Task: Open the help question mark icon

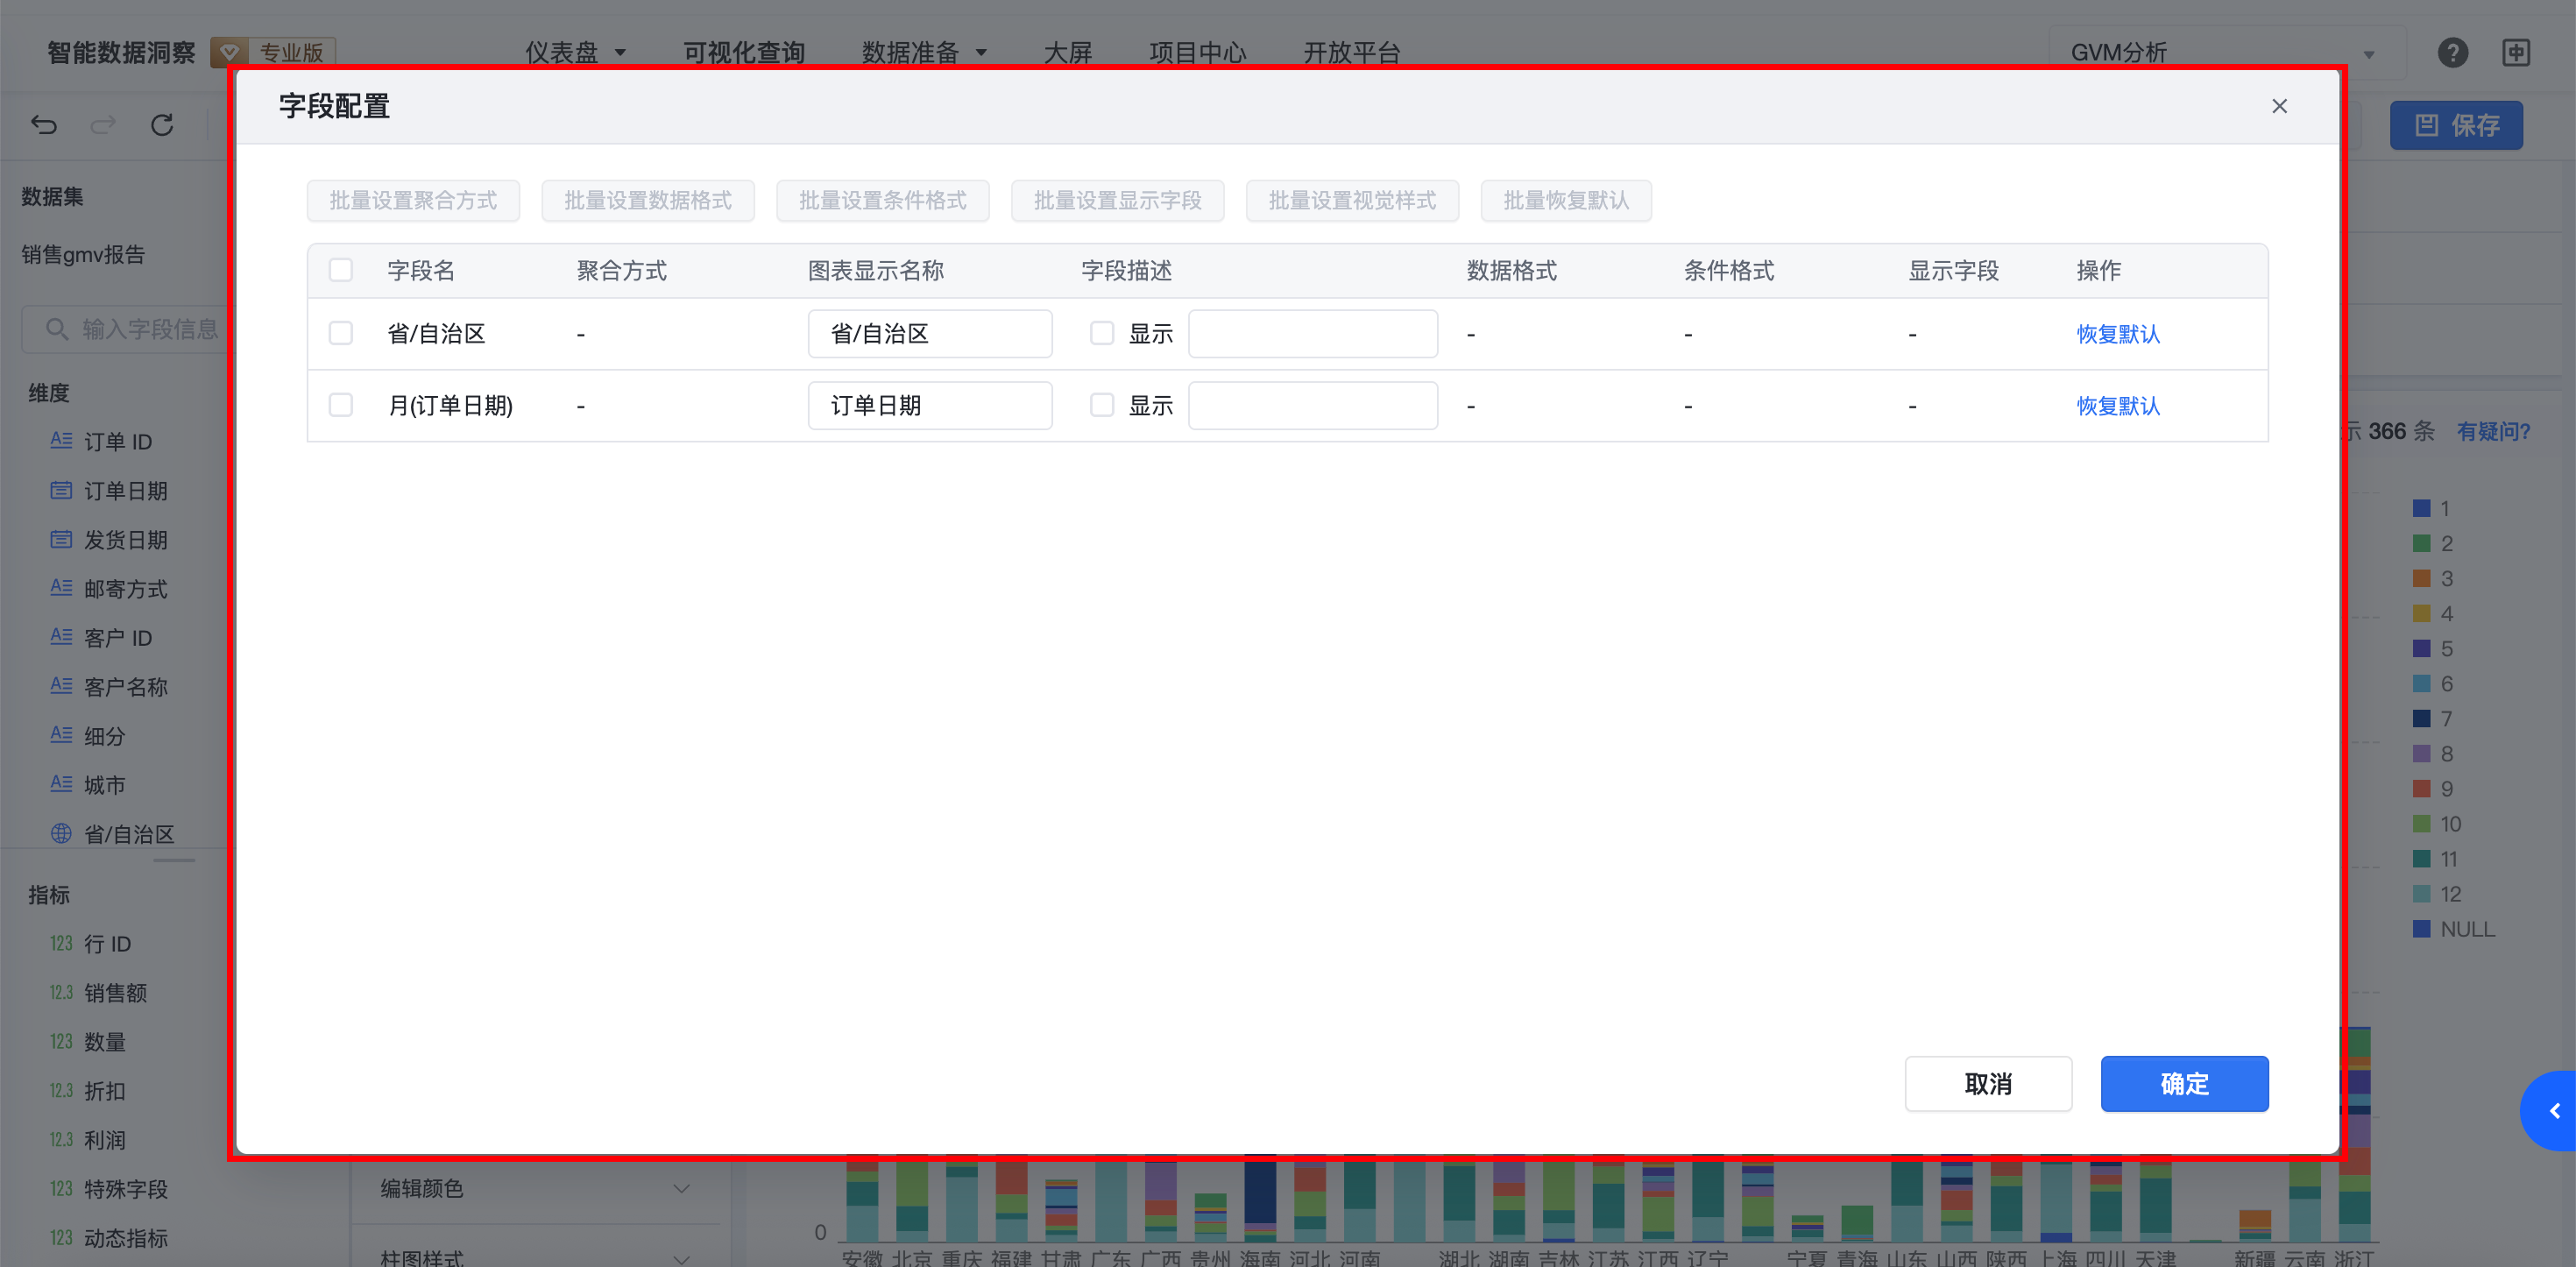Action: 2452,53
